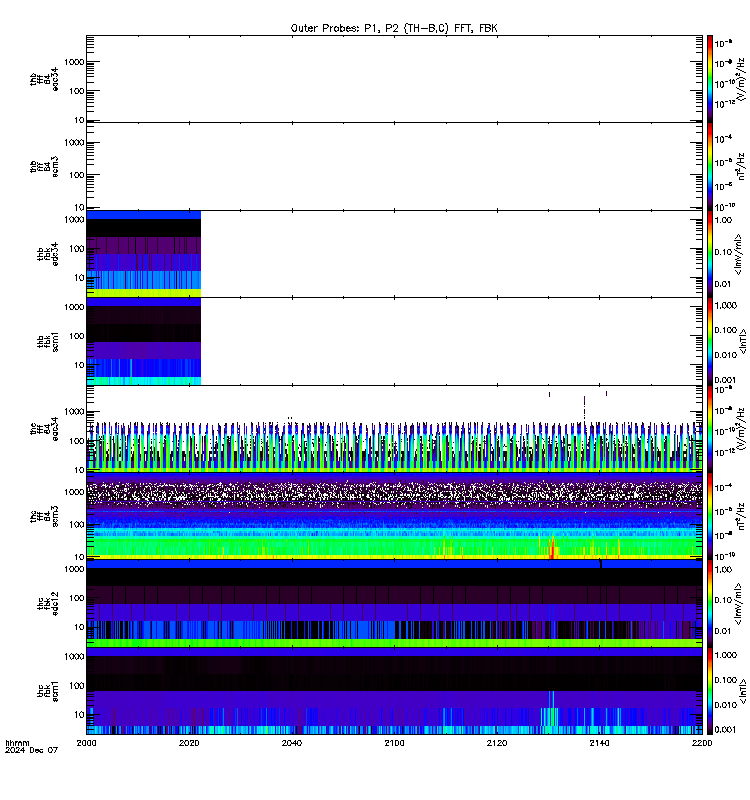
Task: Click the plot title "Outer Probes: P1, P2 (TH-B,C) FFT, FBK"
Action: coord(394,28)
